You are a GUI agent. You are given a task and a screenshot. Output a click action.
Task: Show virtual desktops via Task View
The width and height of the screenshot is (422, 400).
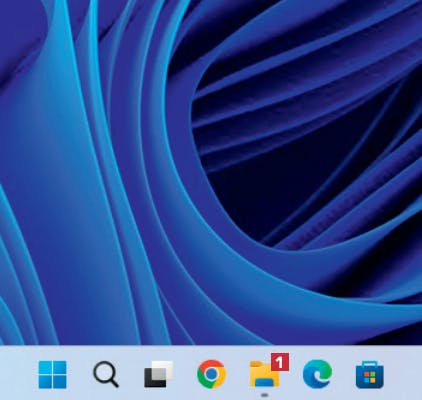click(x=159, y=374)
